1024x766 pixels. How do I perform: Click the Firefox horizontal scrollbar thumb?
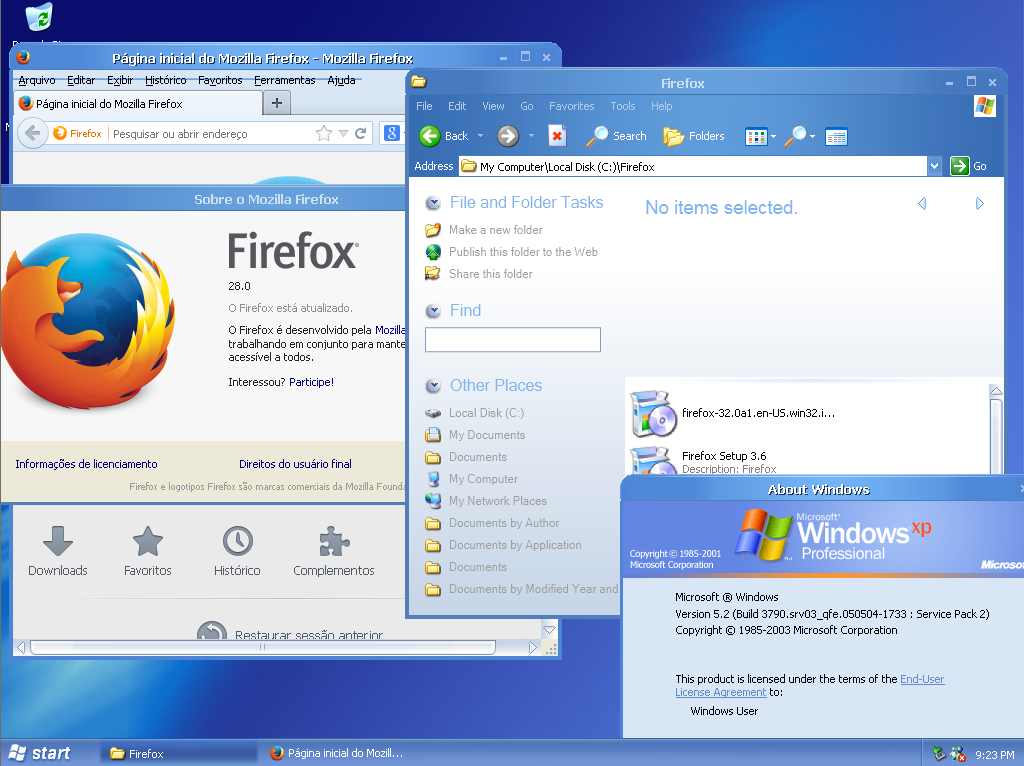[263, 647]
